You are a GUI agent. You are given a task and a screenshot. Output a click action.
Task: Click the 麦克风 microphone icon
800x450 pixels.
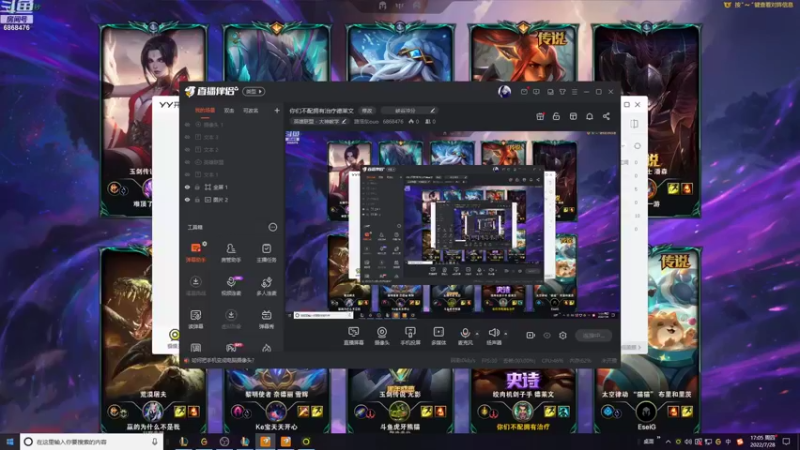[465, 333]
